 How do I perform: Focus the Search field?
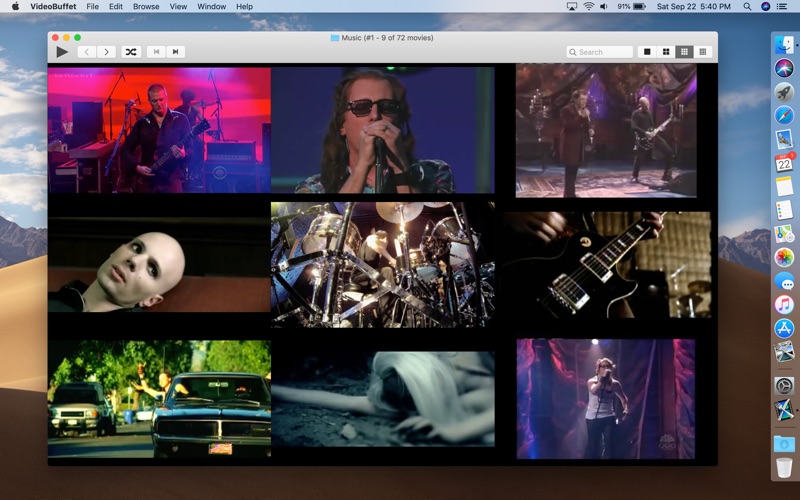(599, 52)
